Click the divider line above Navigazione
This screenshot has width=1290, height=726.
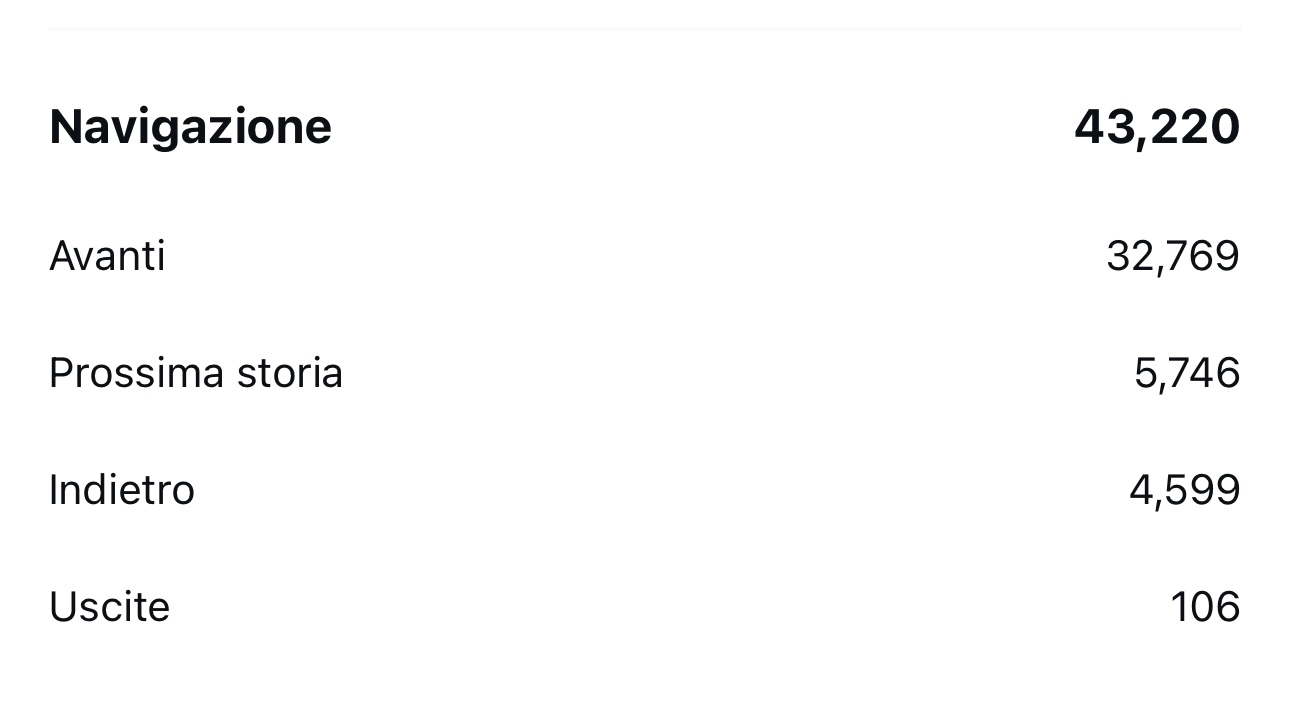[x=645, y=30]
